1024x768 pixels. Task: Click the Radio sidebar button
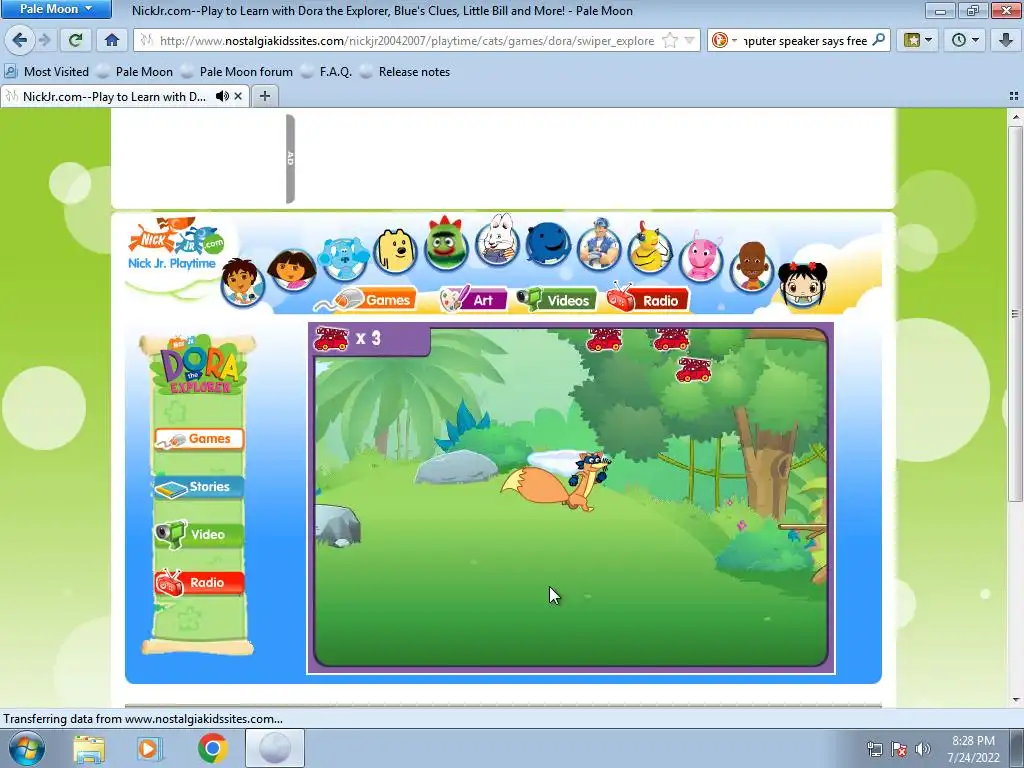(199, 583)
